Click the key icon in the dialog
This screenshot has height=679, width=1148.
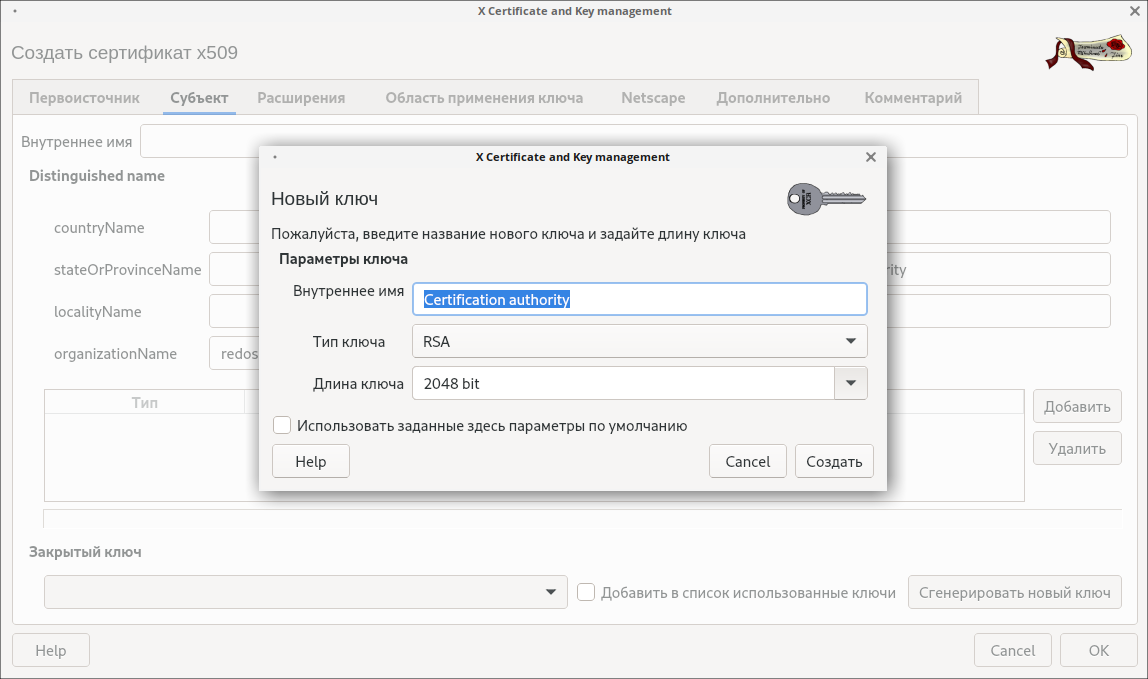click(x=825, y=198)
